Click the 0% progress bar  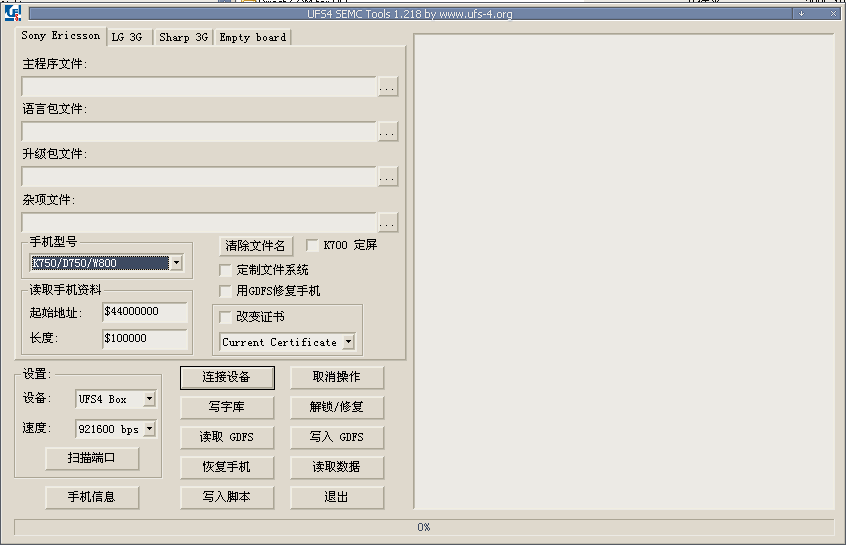point(423,527)
